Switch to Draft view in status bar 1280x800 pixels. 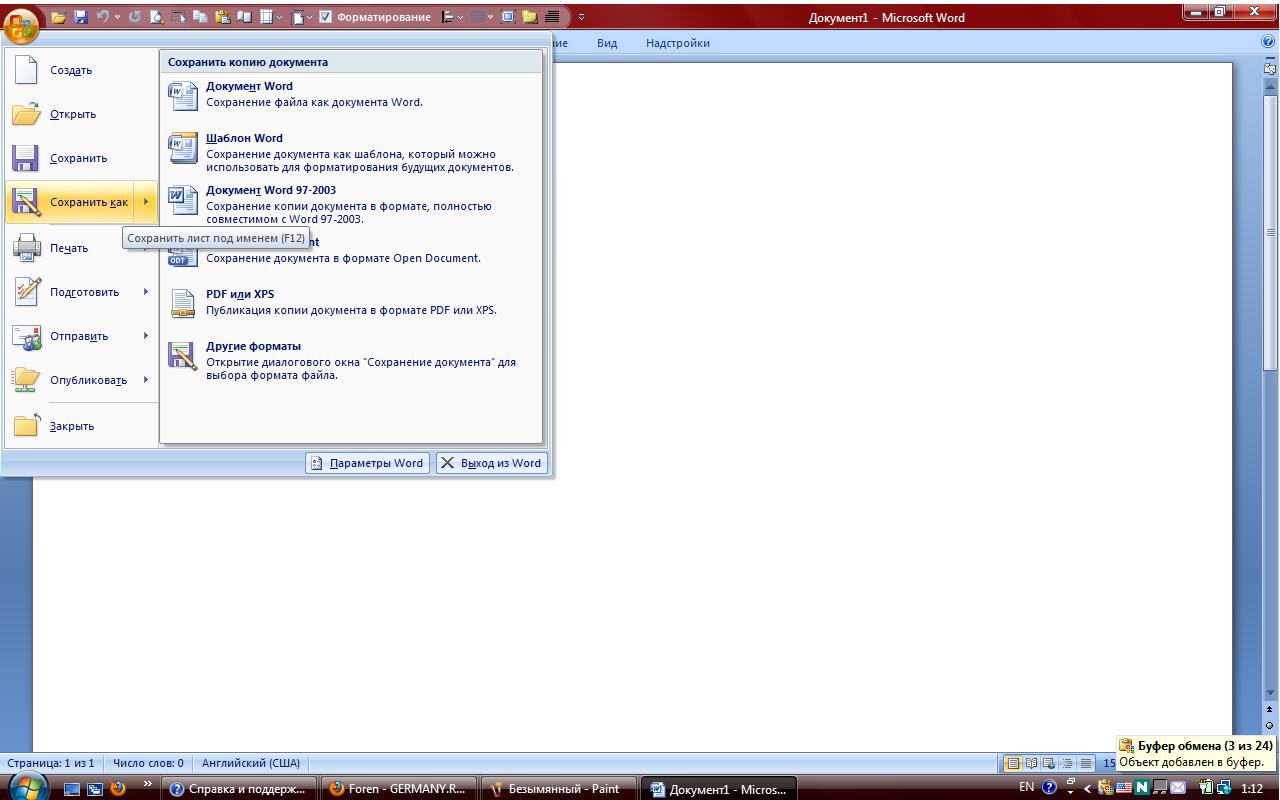coord(1085,763)
